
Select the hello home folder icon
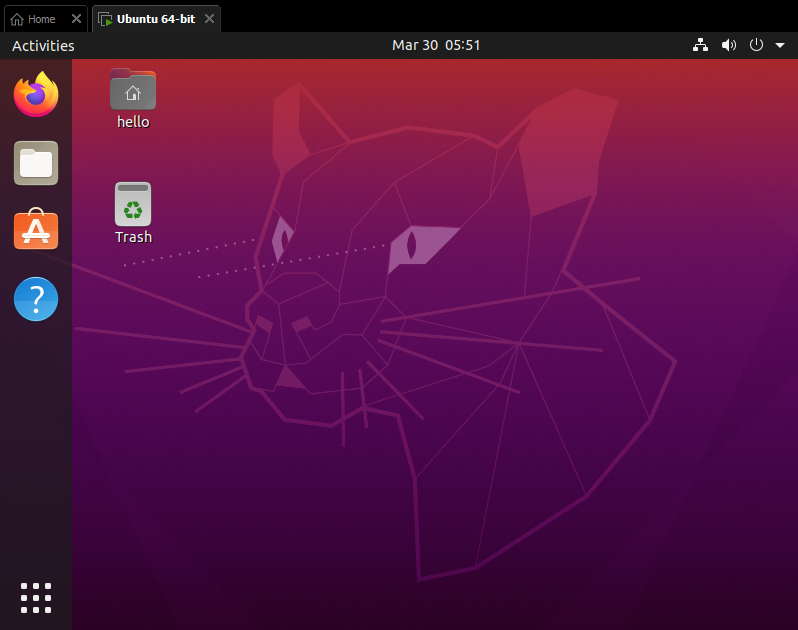coord(133,89)
